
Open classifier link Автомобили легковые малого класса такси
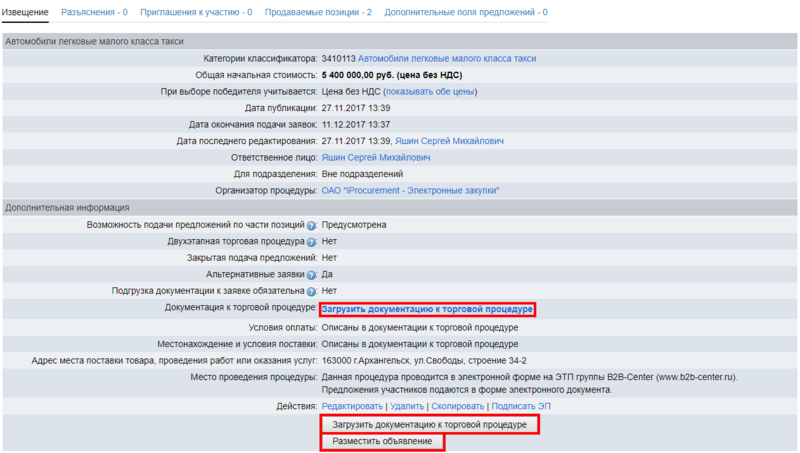pos(446,59)
